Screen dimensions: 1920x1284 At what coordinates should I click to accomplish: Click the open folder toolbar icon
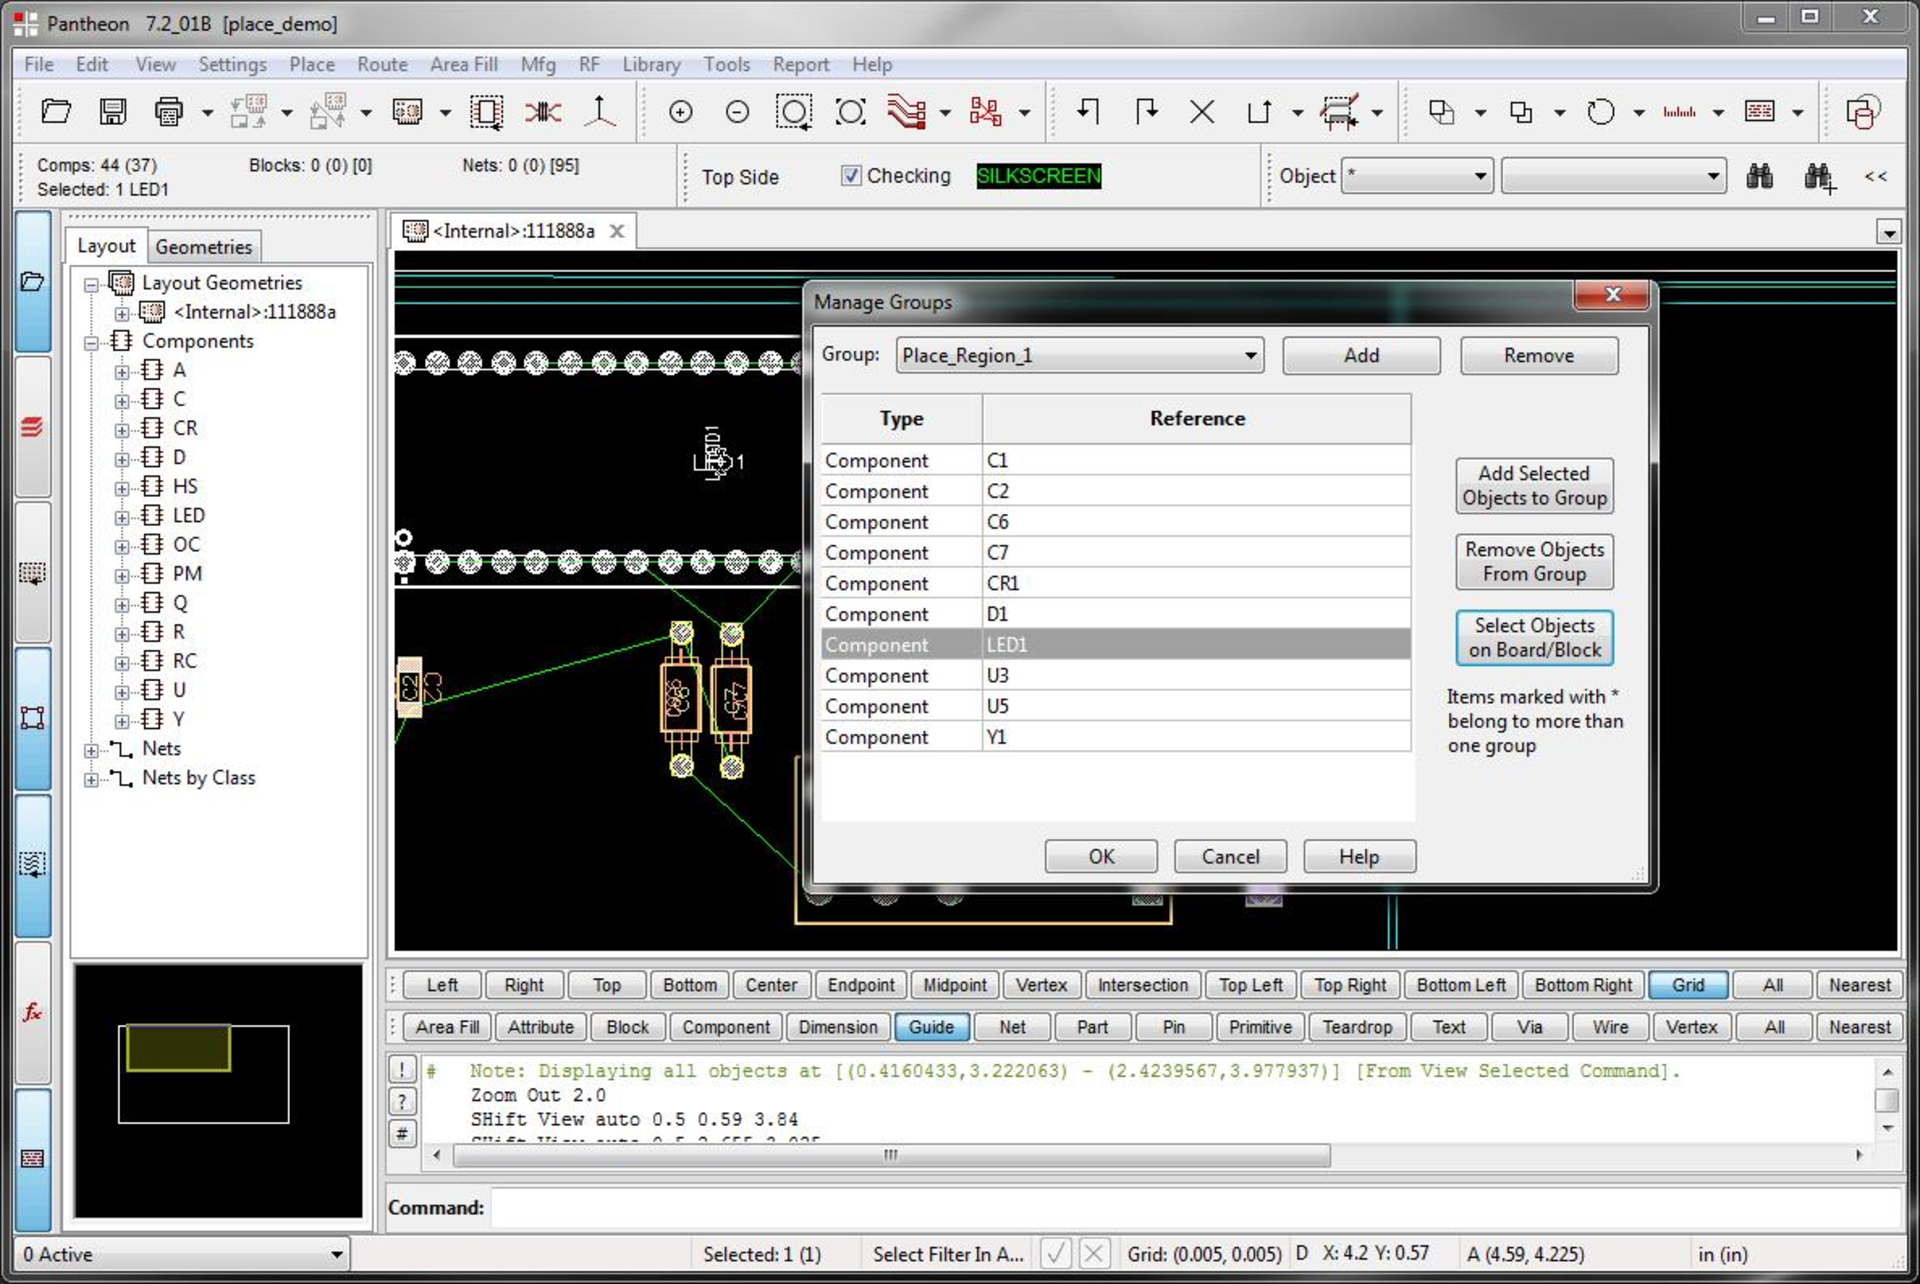[56, 112]
